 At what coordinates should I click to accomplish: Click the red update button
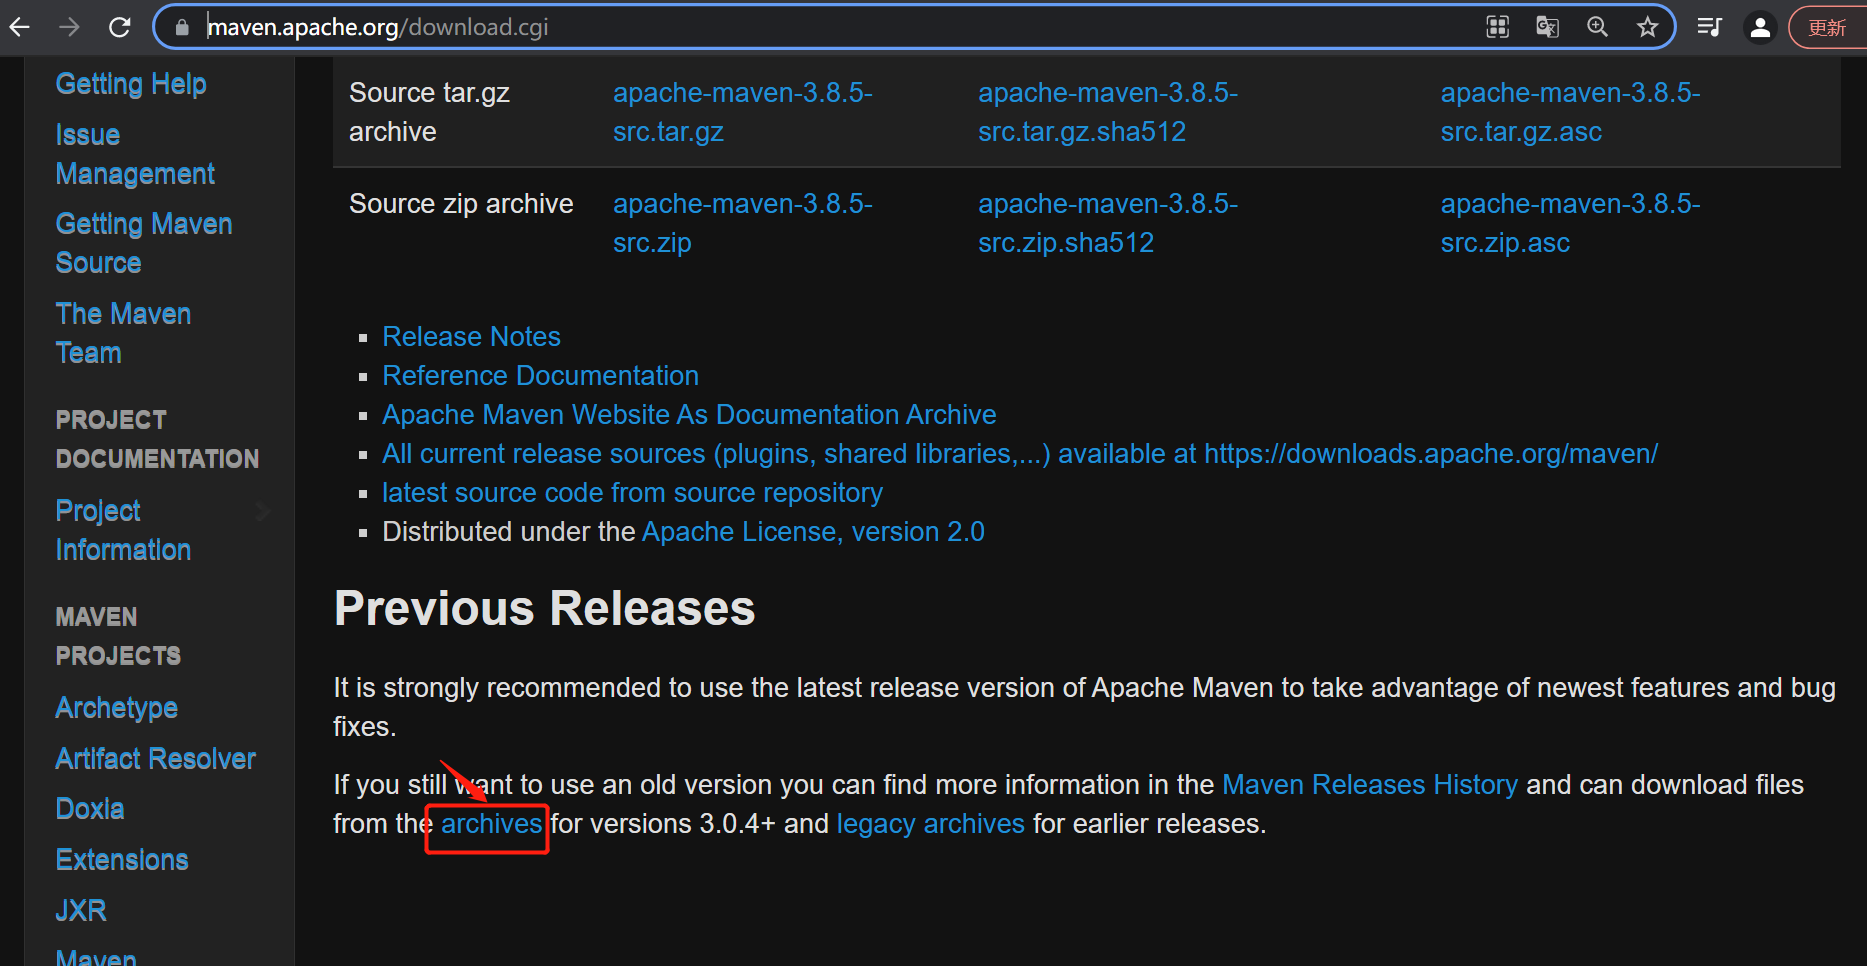pos(1828,27)
